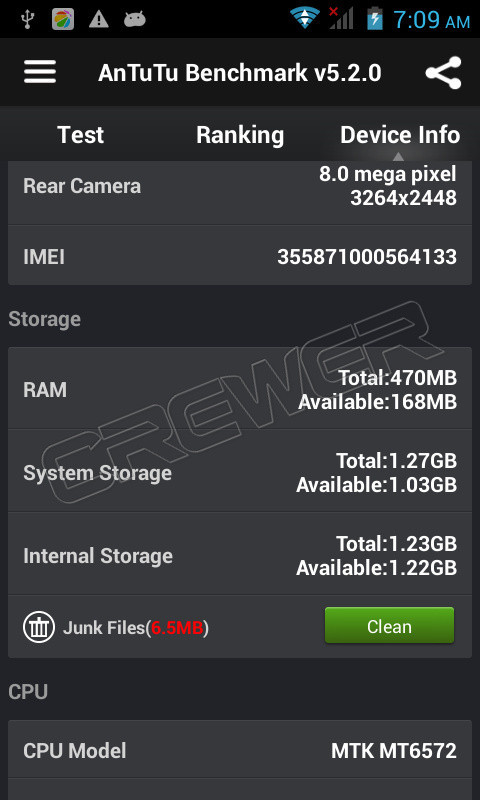Tap the CPU Model MTK MT6572 row

coord(240,749)
